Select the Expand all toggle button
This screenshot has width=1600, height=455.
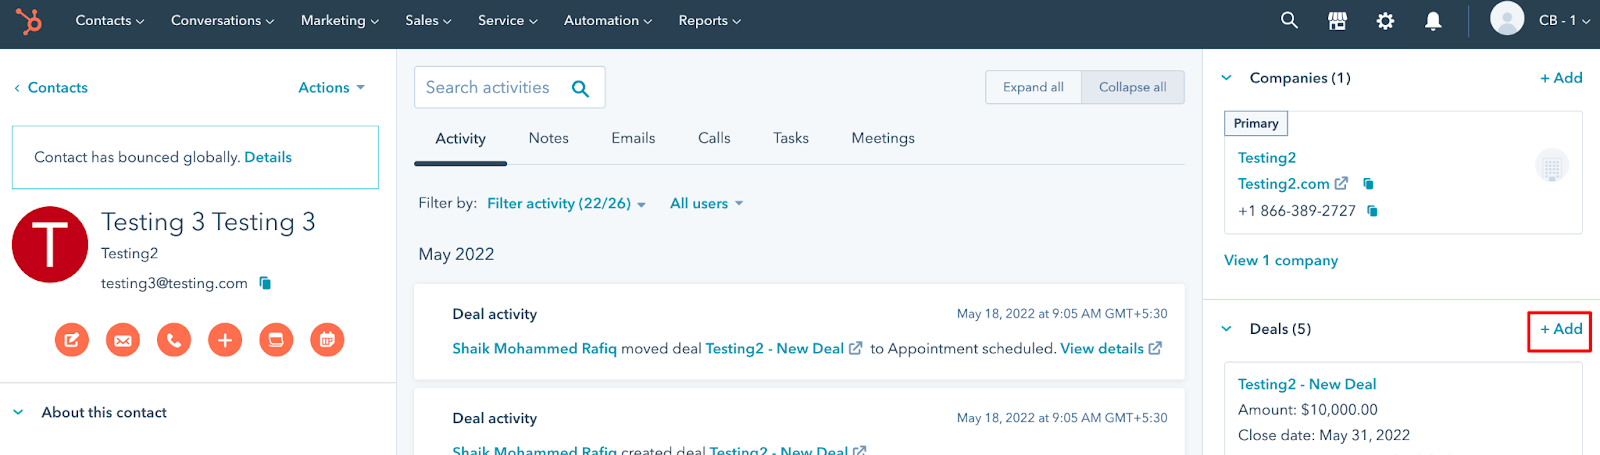[1033, 87]
